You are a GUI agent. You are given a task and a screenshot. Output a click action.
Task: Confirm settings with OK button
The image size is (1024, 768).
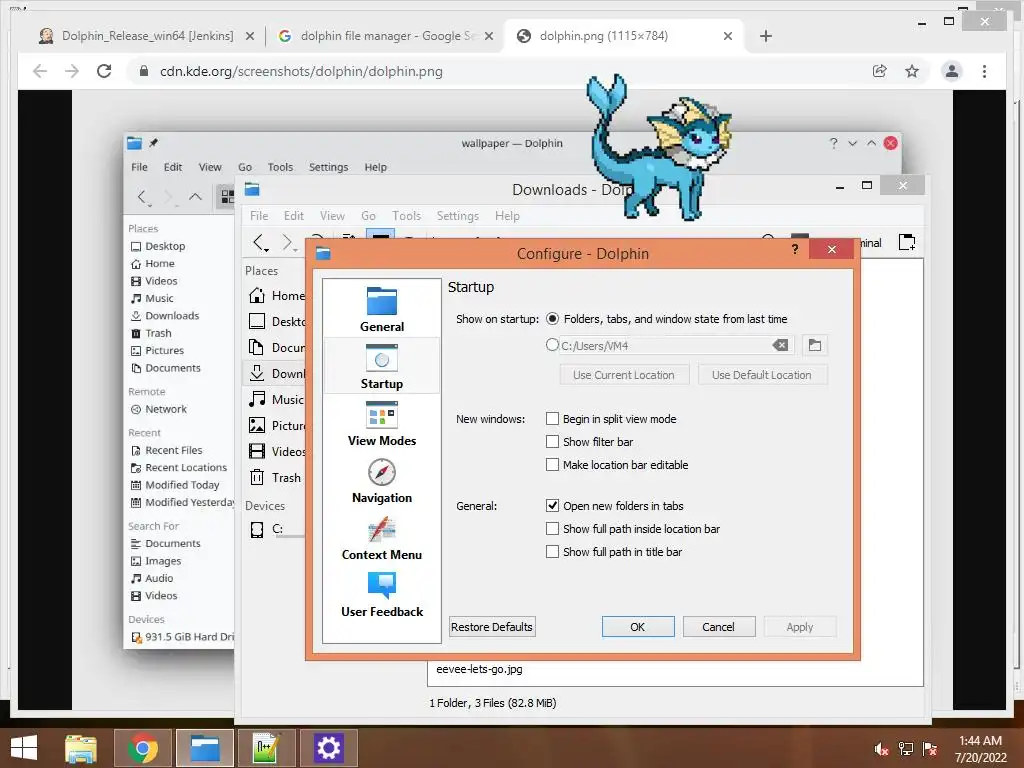tap(637, 627)
